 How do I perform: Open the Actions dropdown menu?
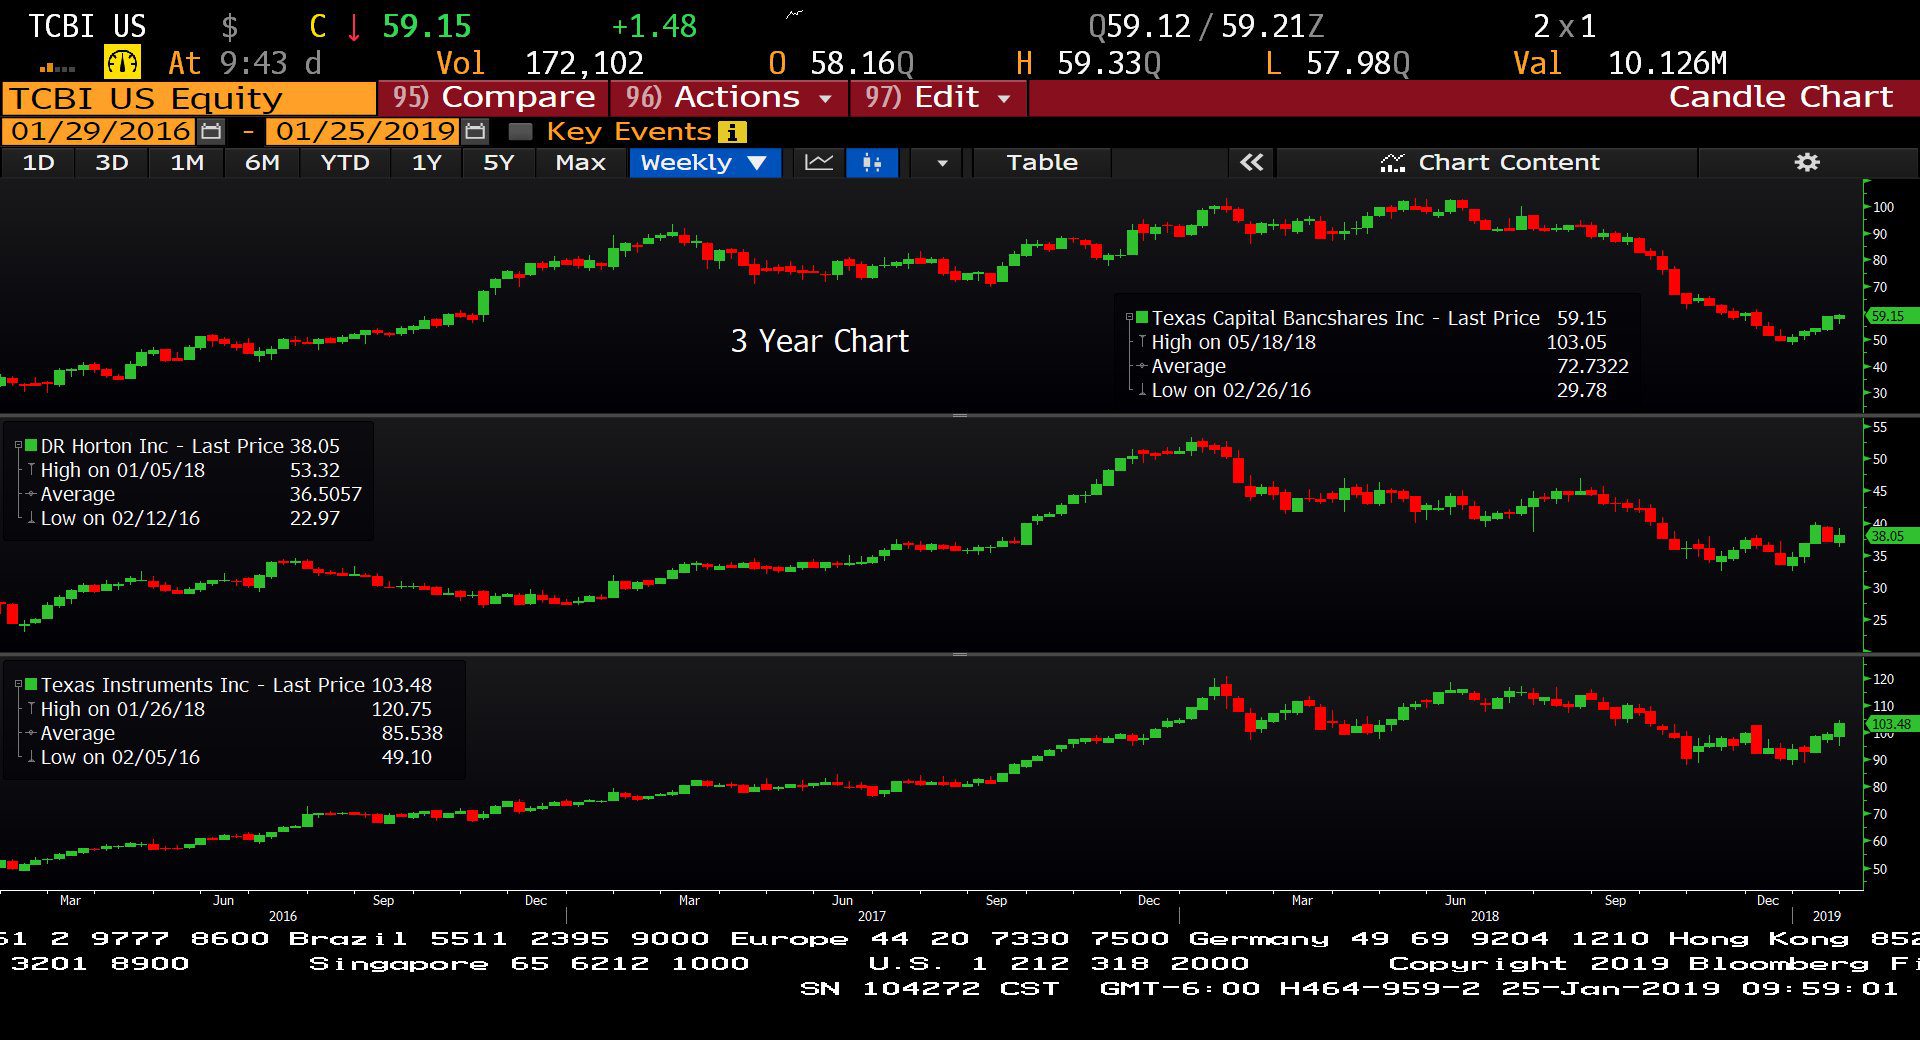tap(729, 98)
